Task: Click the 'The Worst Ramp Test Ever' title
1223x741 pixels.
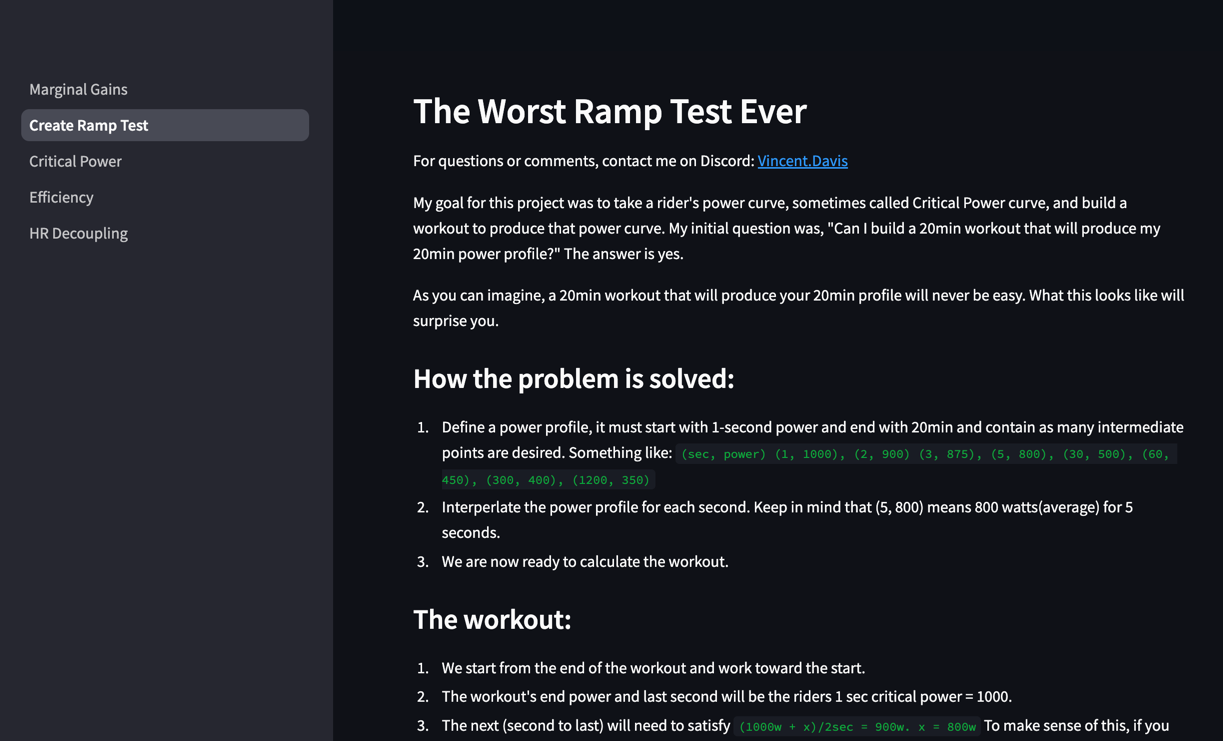Action: (x=609, y=111)
